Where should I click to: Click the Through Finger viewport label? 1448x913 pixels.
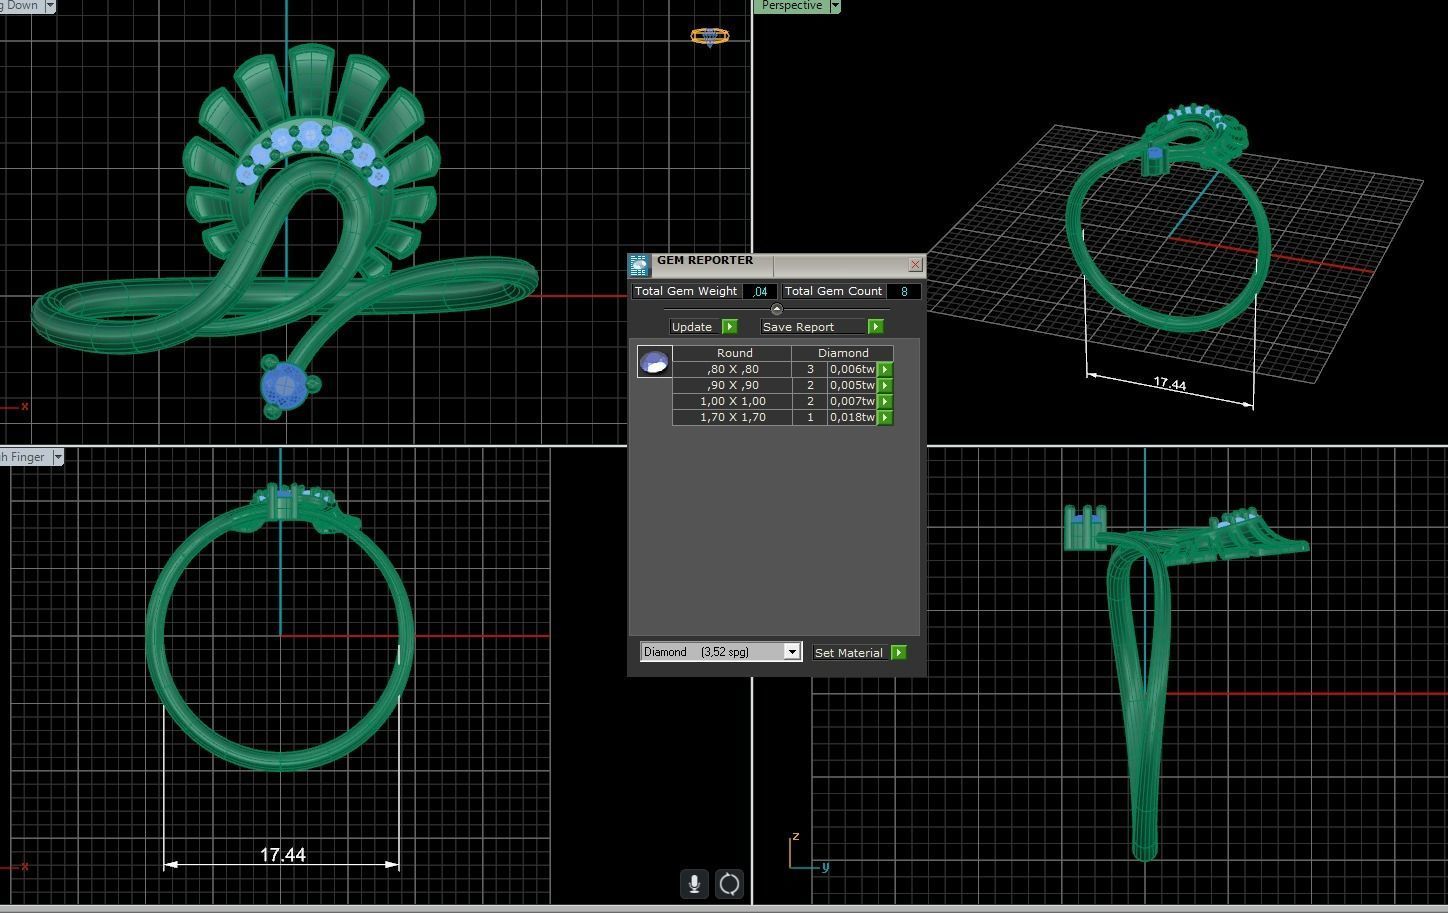pos(24,457)
